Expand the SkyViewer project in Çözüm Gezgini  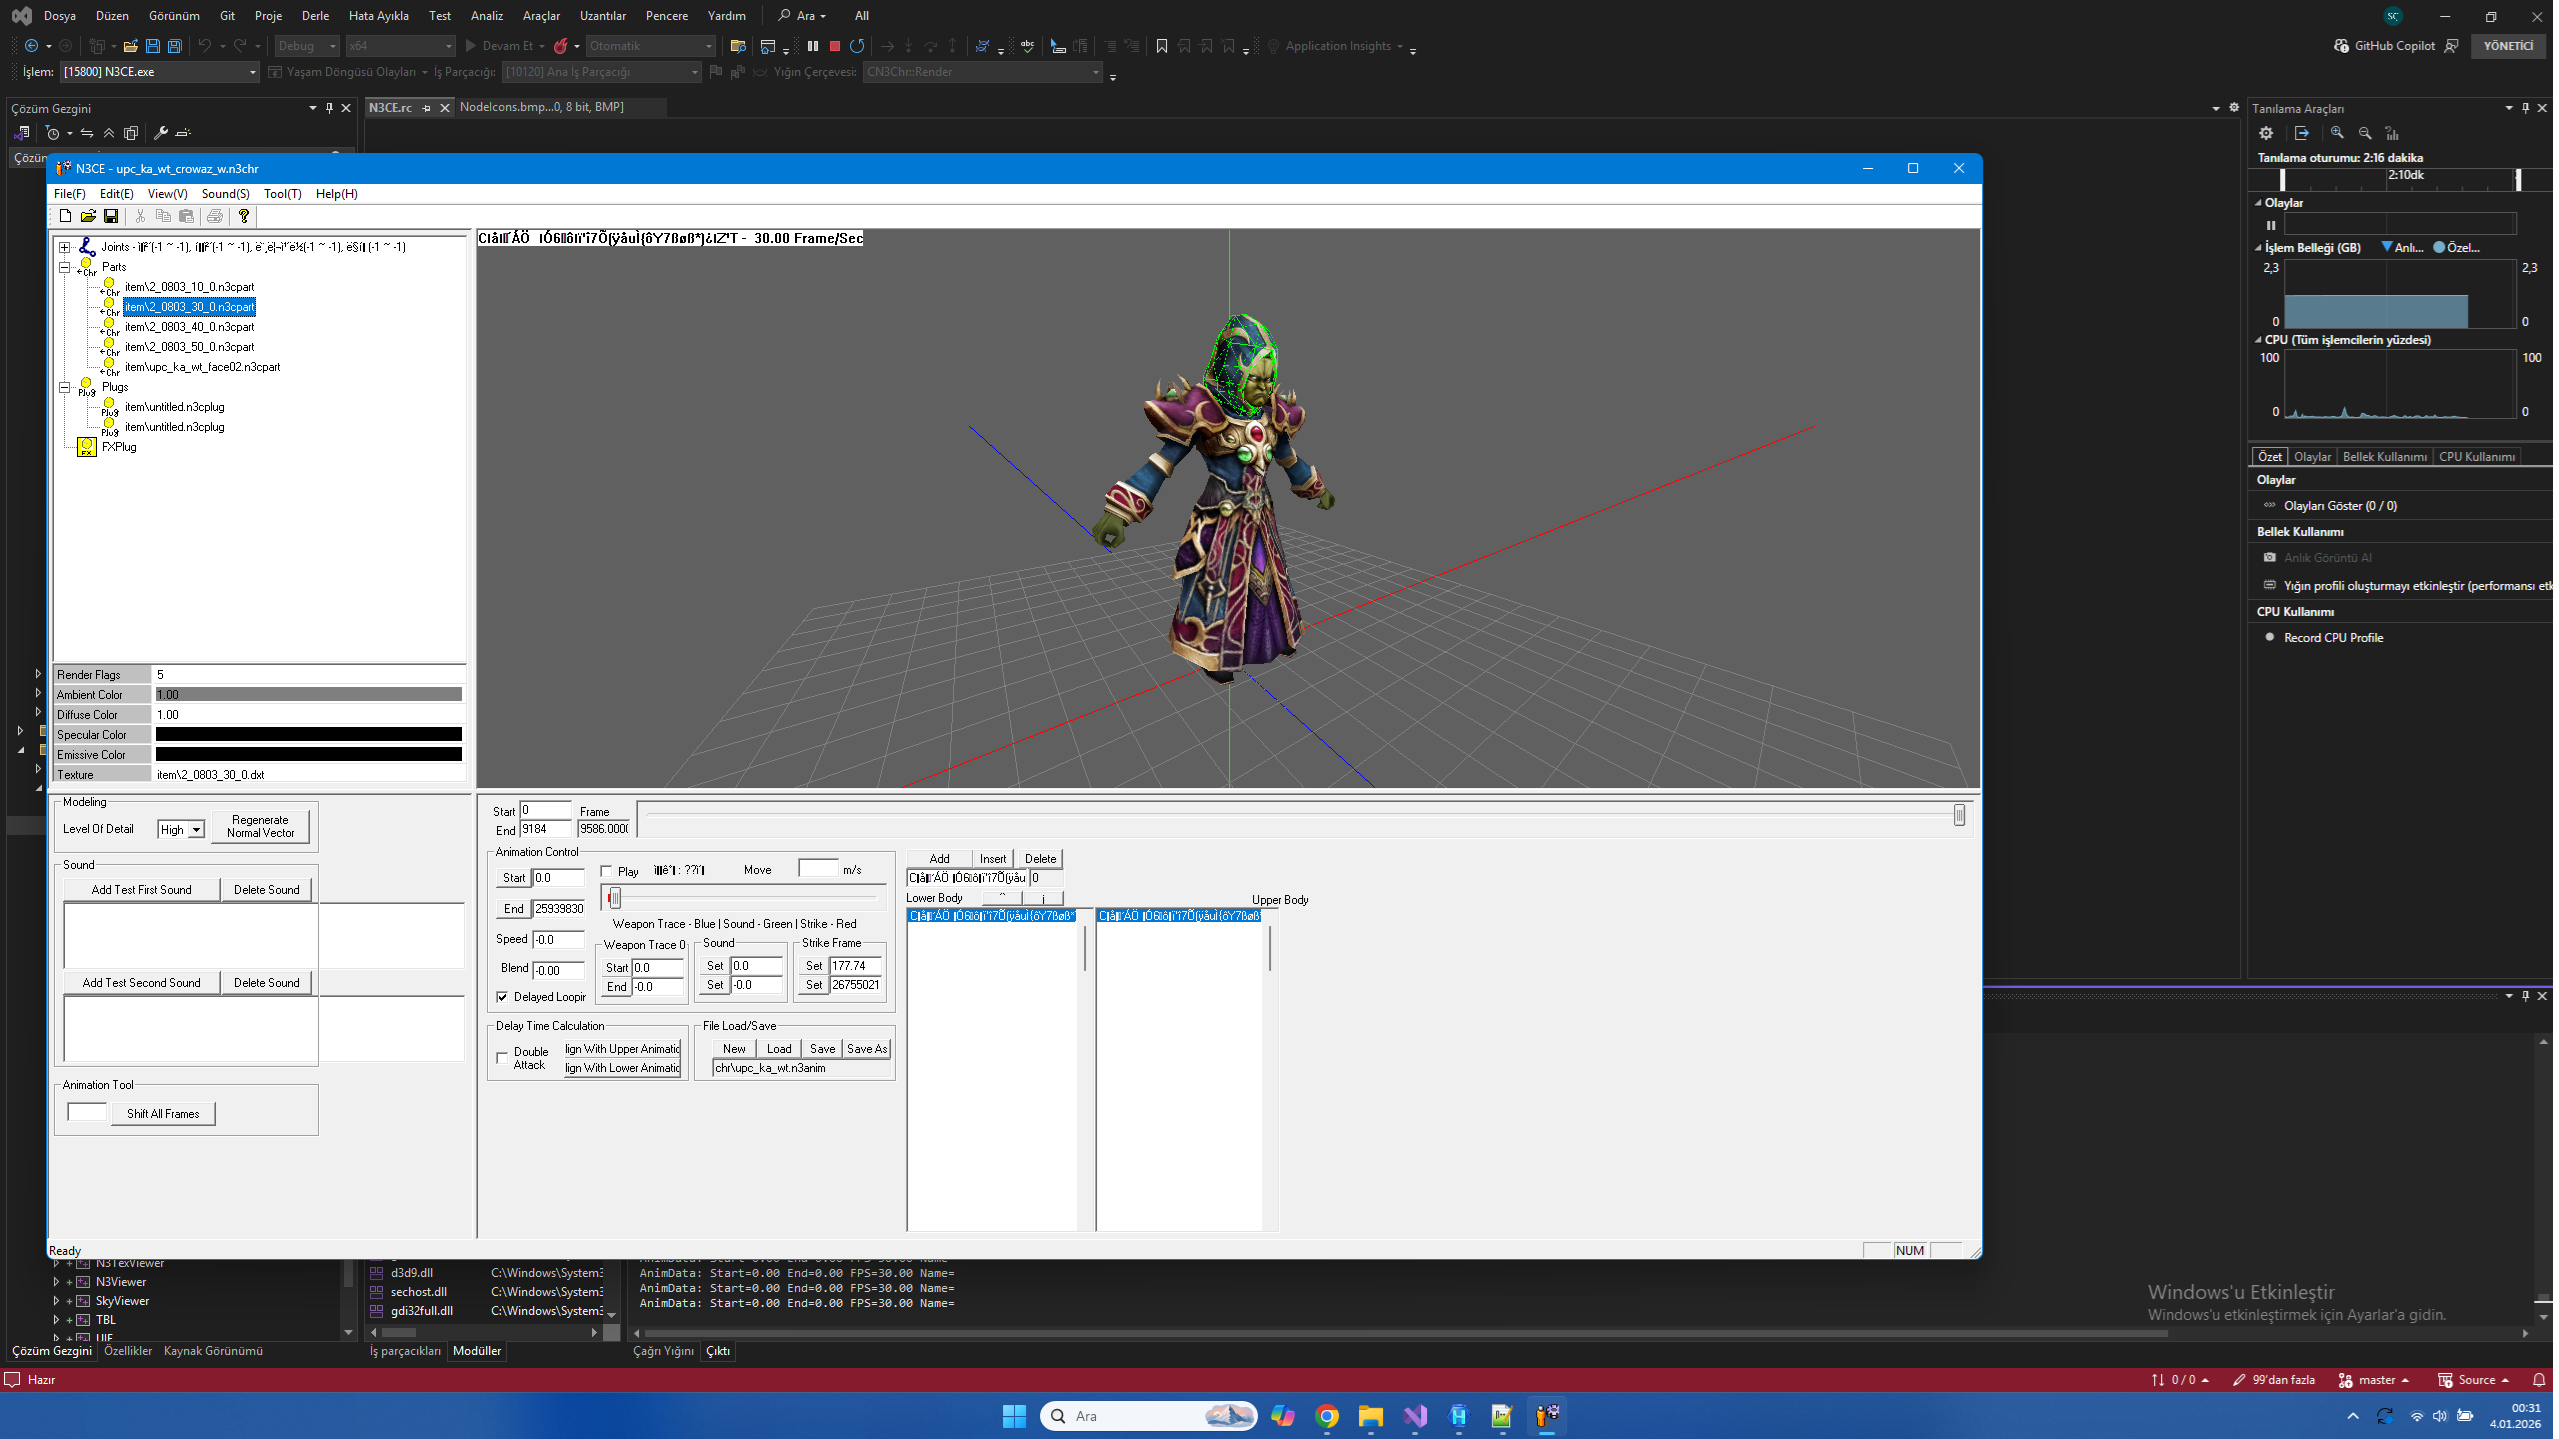click(x=56, y=1301)
